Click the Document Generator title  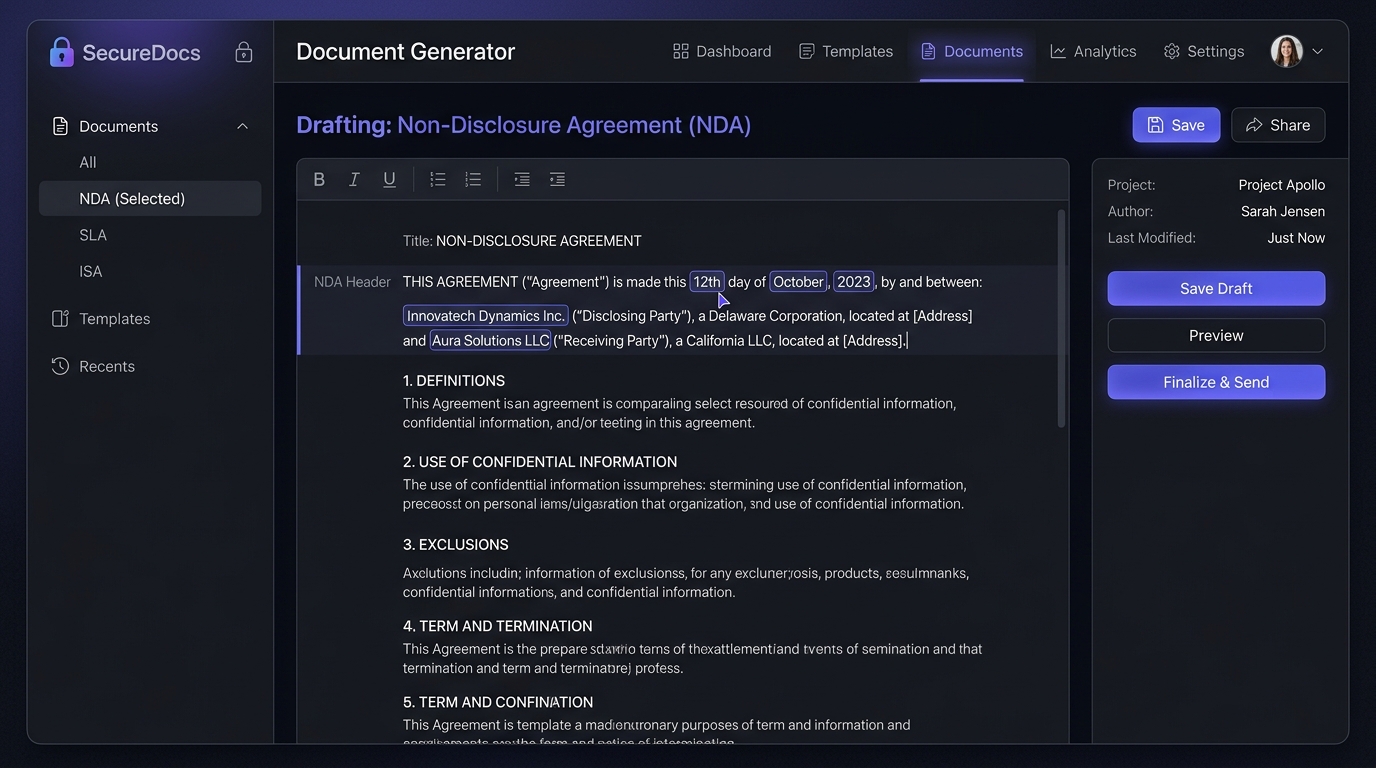(x=406, y=51)
